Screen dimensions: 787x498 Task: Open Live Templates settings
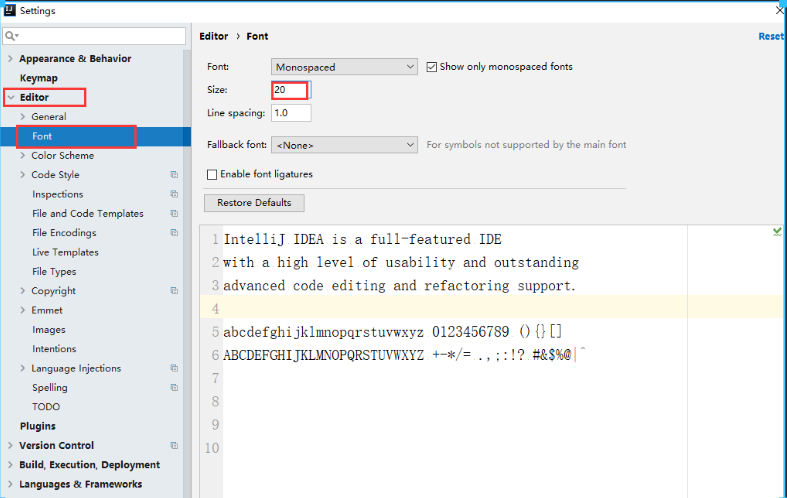click(65, 252)
